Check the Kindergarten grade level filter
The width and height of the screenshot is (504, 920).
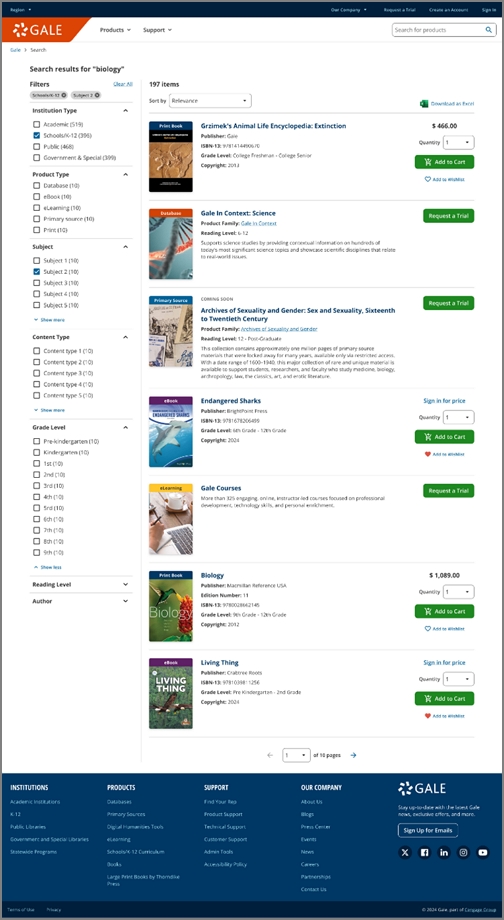point(36,452)
